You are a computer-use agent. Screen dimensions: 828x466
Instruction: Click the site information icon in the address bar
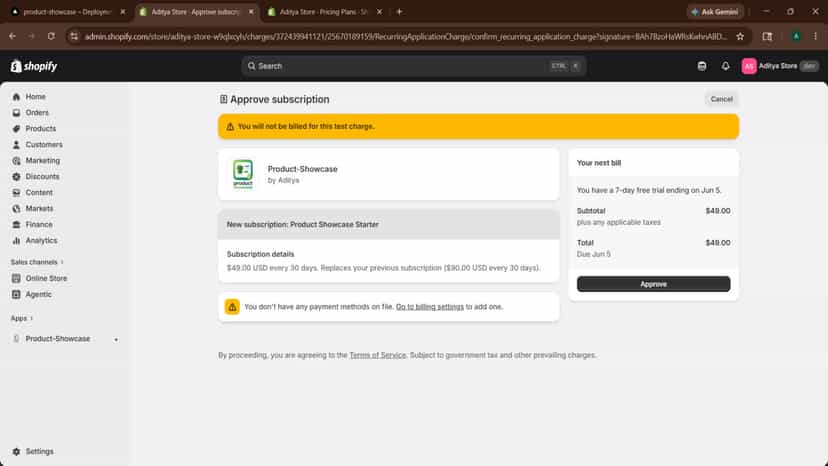[x=74, y=36]
